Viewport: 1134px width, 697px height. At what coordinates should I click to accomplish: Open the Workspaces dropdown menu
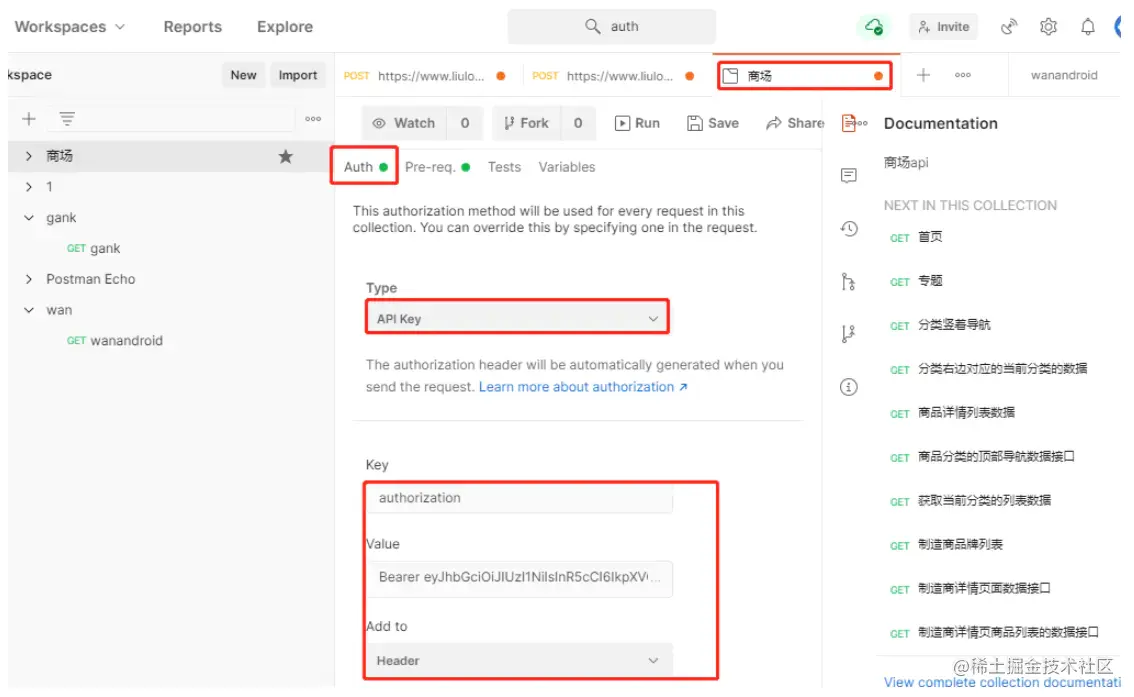coord(69,27)
